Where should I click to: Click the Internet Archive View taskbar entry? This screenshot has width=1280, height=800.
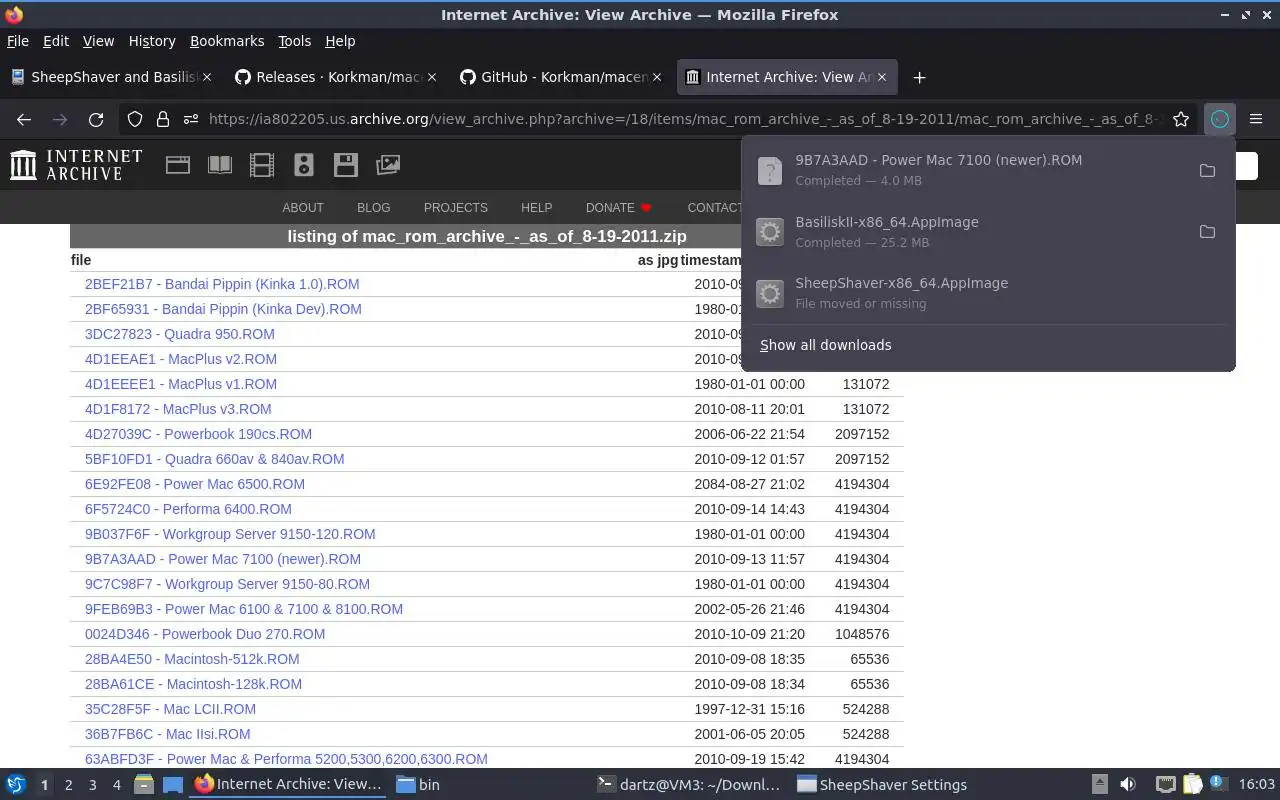pos(289,785)
